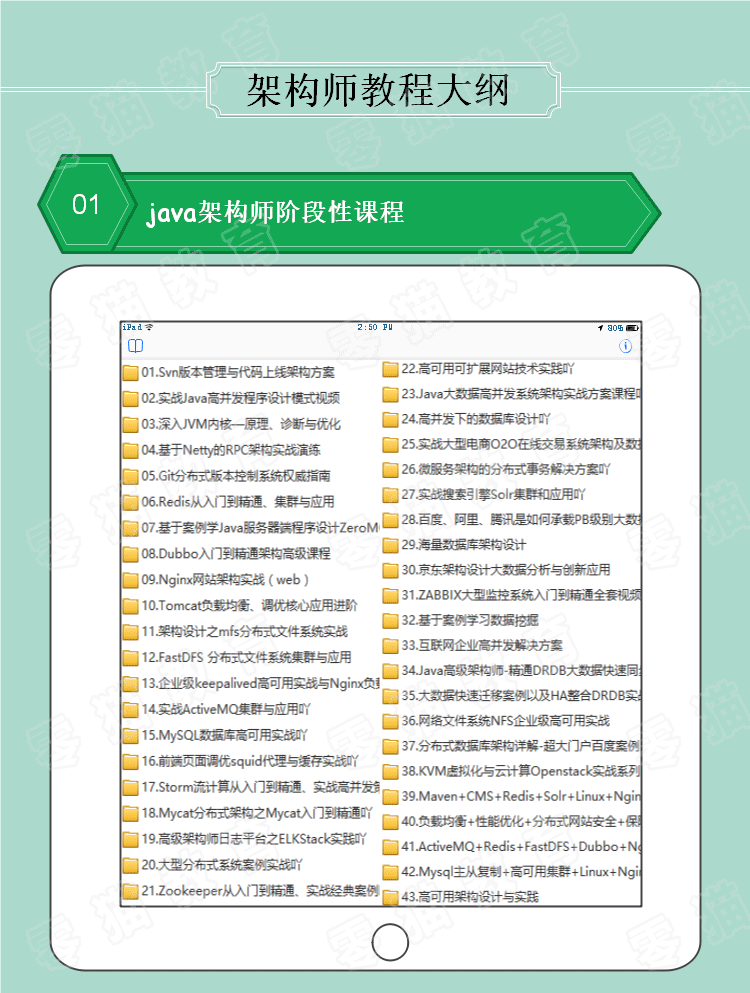Open folder 19.高级架构师日志平台之ELKStack实践
Viewport: 750px width, 993px height.
(245, 839)
